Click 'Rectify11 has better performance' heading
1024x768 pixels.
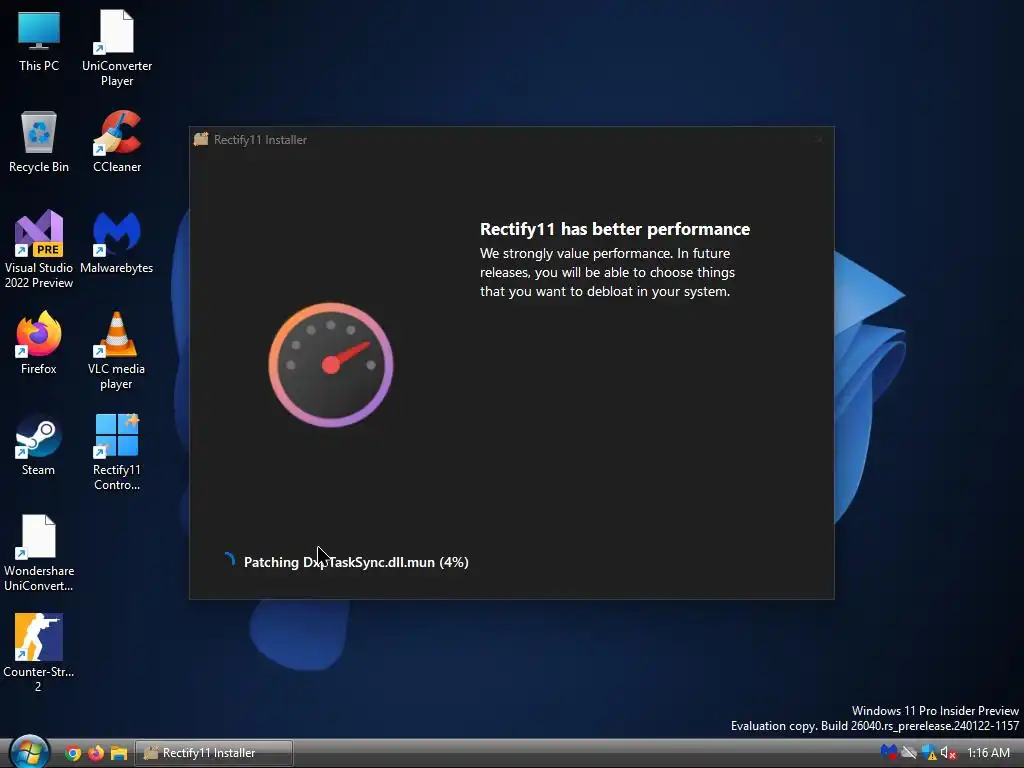point(615,229)
